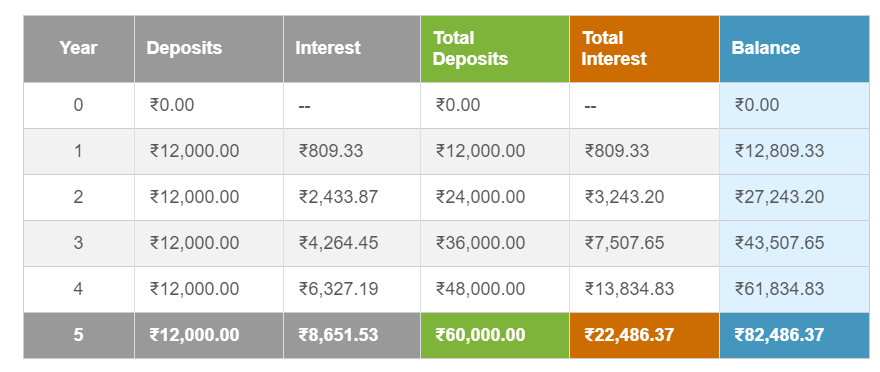880x372 pixels.
Task: Select the ₹27,243.20 balance cell
Action: [794, 198]
